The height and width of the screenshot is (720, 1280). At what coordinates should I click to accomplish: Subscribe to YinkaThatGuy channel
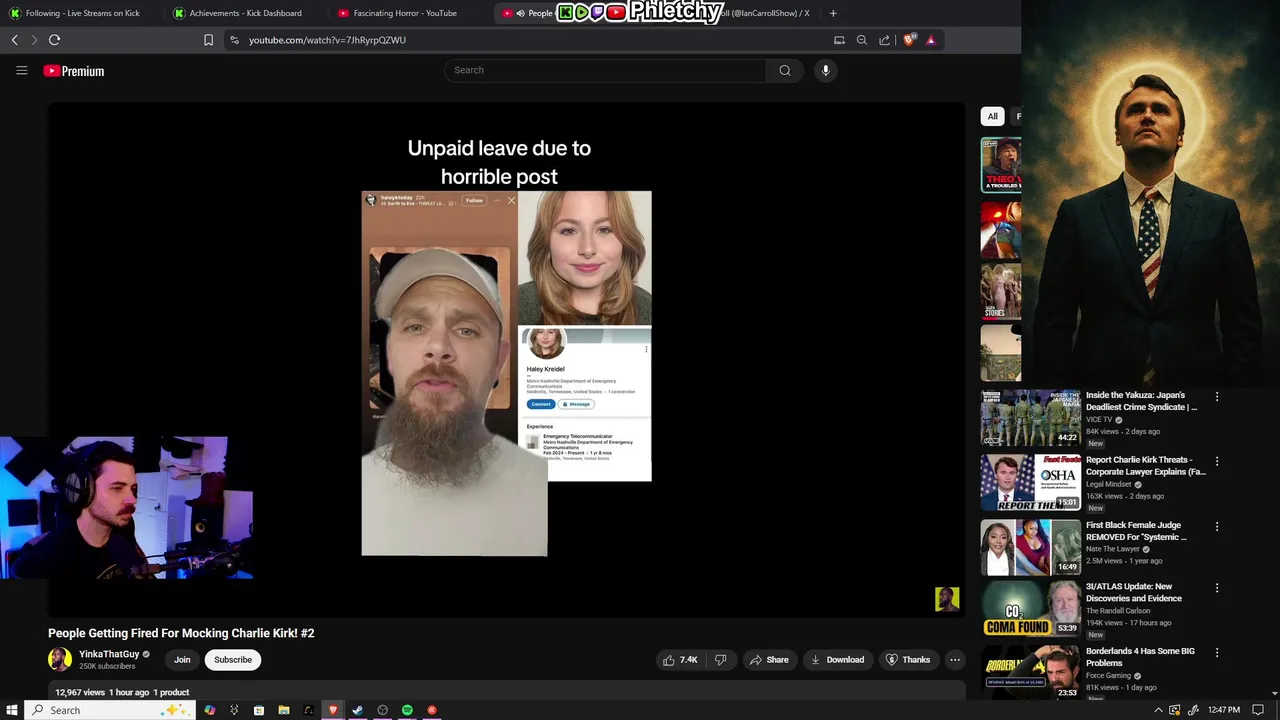pyautogui.click(x=233, y=660)
